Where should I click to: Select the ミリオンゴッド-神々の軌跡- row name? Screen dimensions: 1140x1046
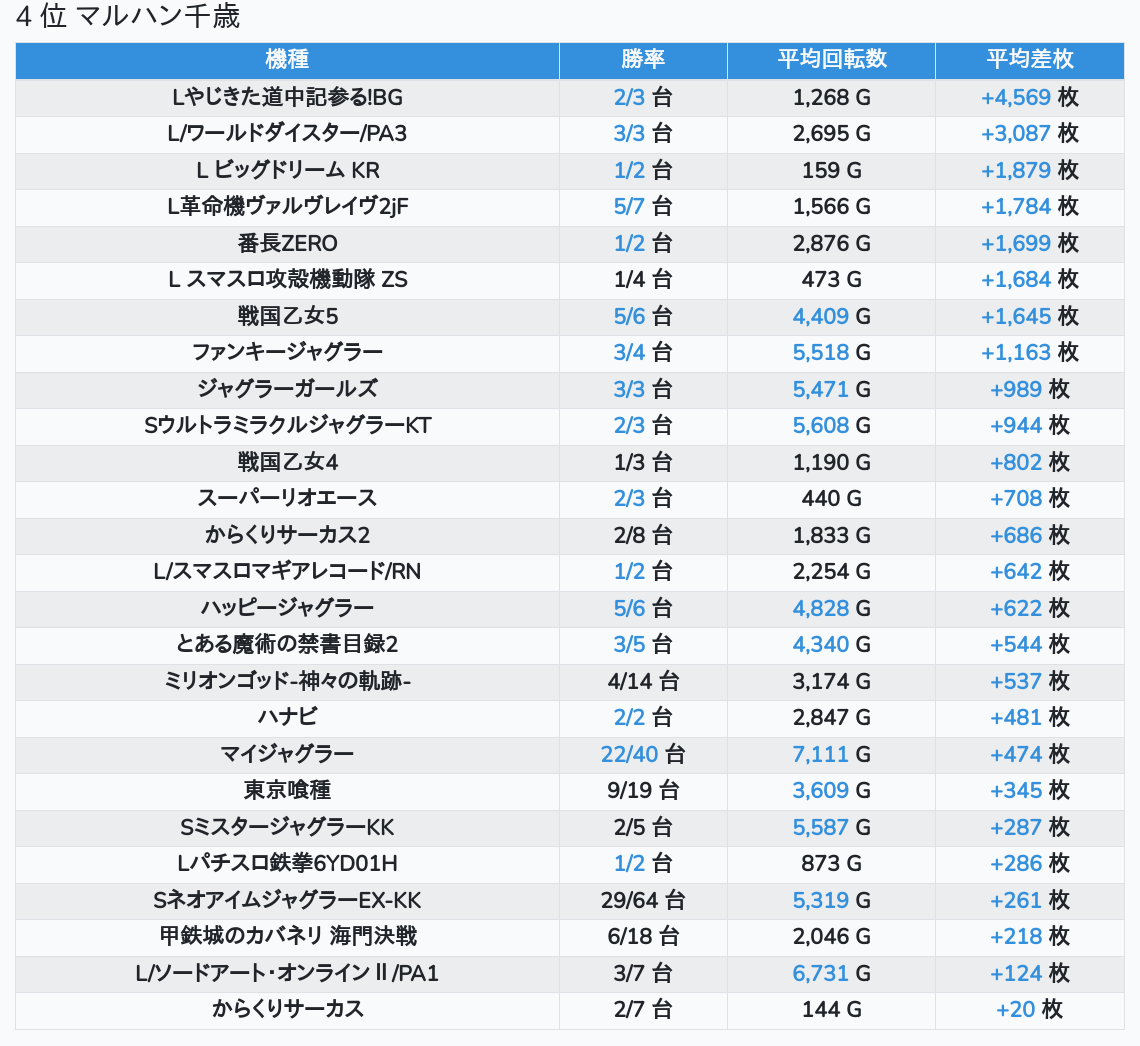click(287, 681)
